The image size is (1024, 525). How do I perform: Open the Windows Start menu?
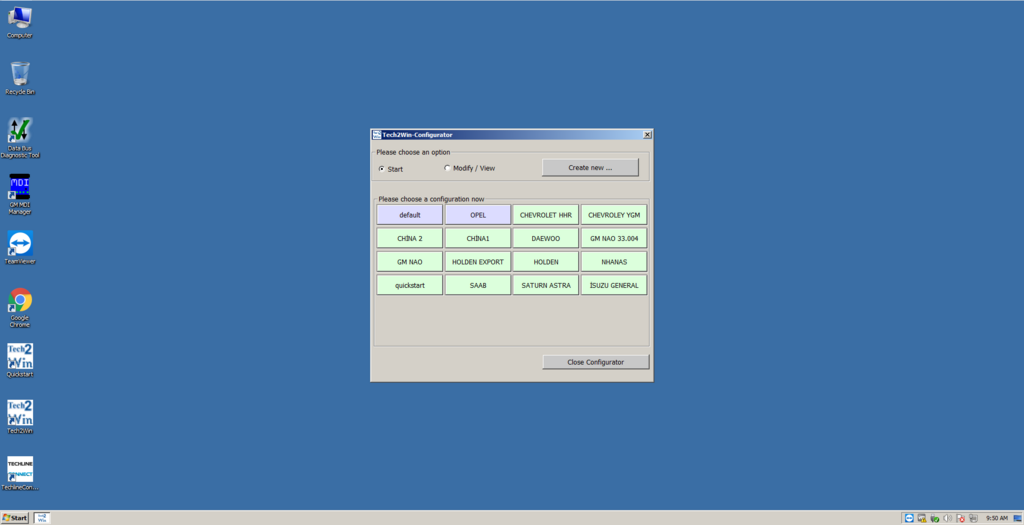click(x=15, y=518)
